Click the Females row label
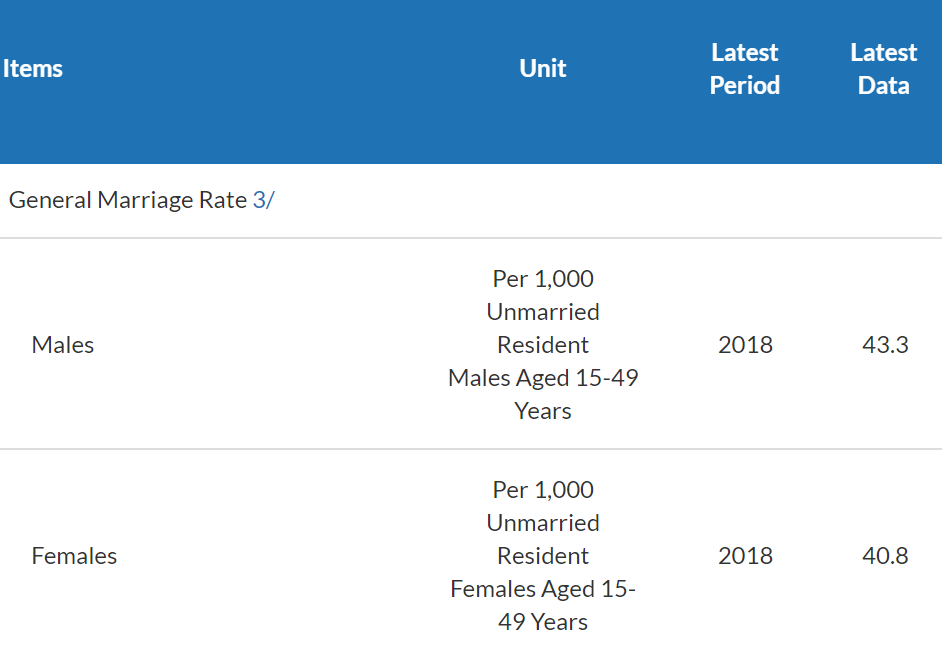Screen dimensions: 942x646 pyautogui.click(x=74, y=556)
